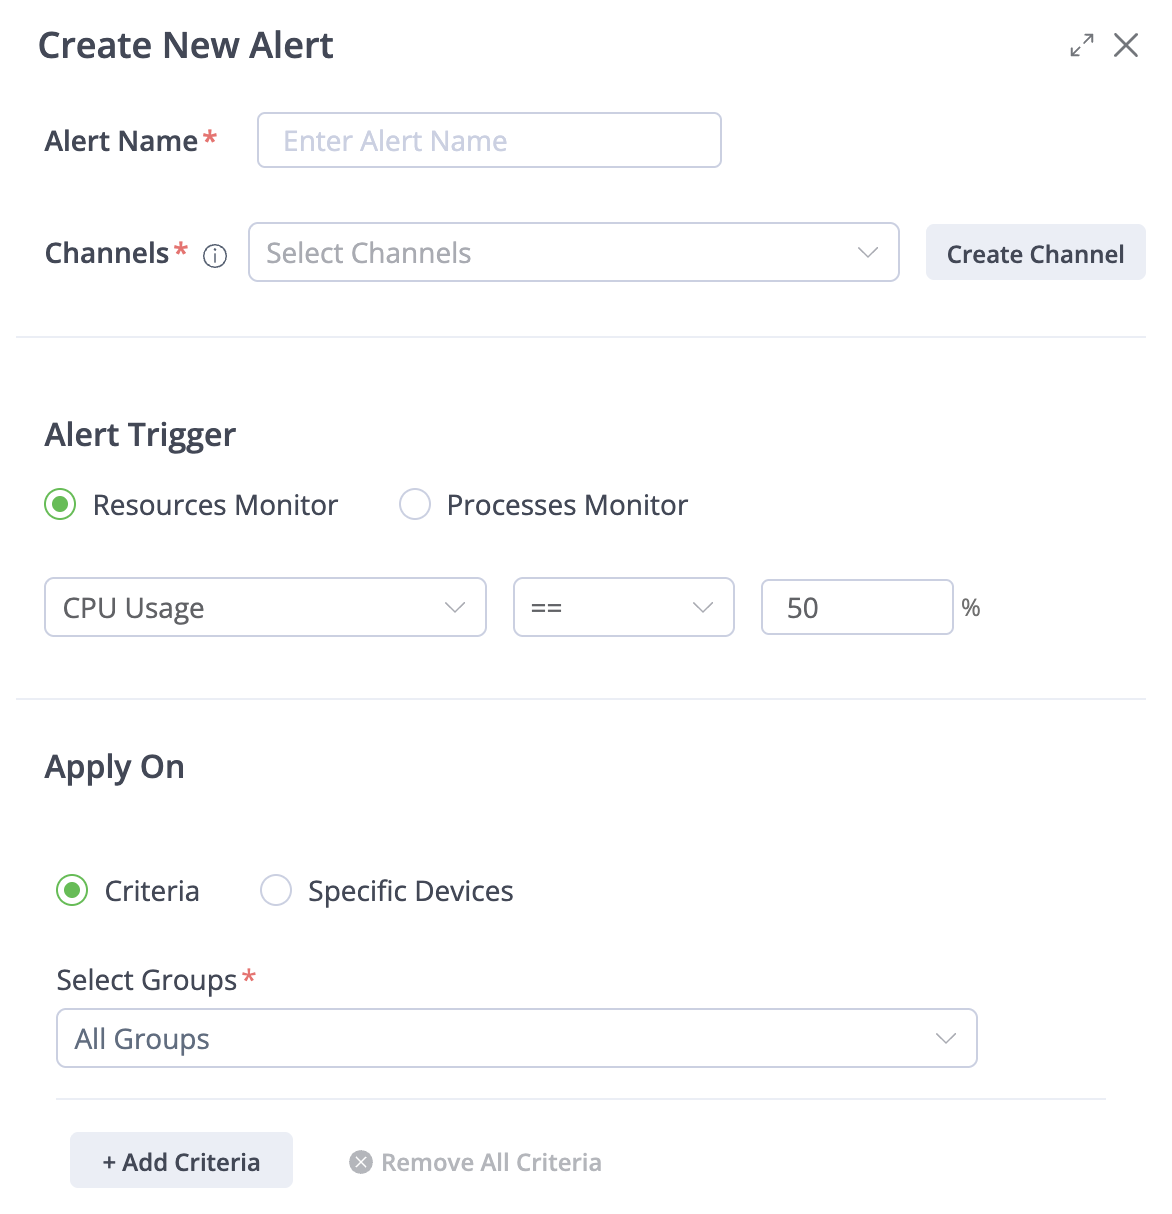Select the Resources Monitor radio button

tap(61, 505)
